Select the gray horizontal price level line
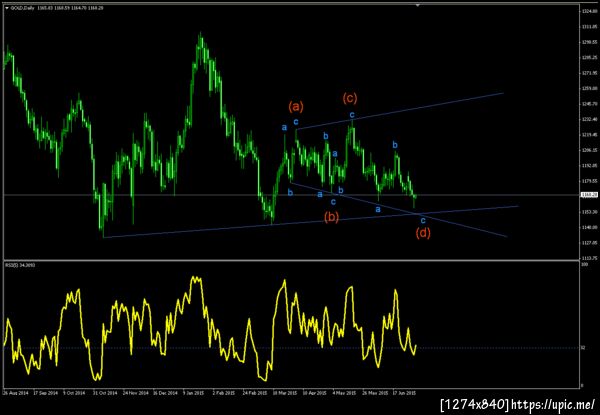 tap(292, 195)
